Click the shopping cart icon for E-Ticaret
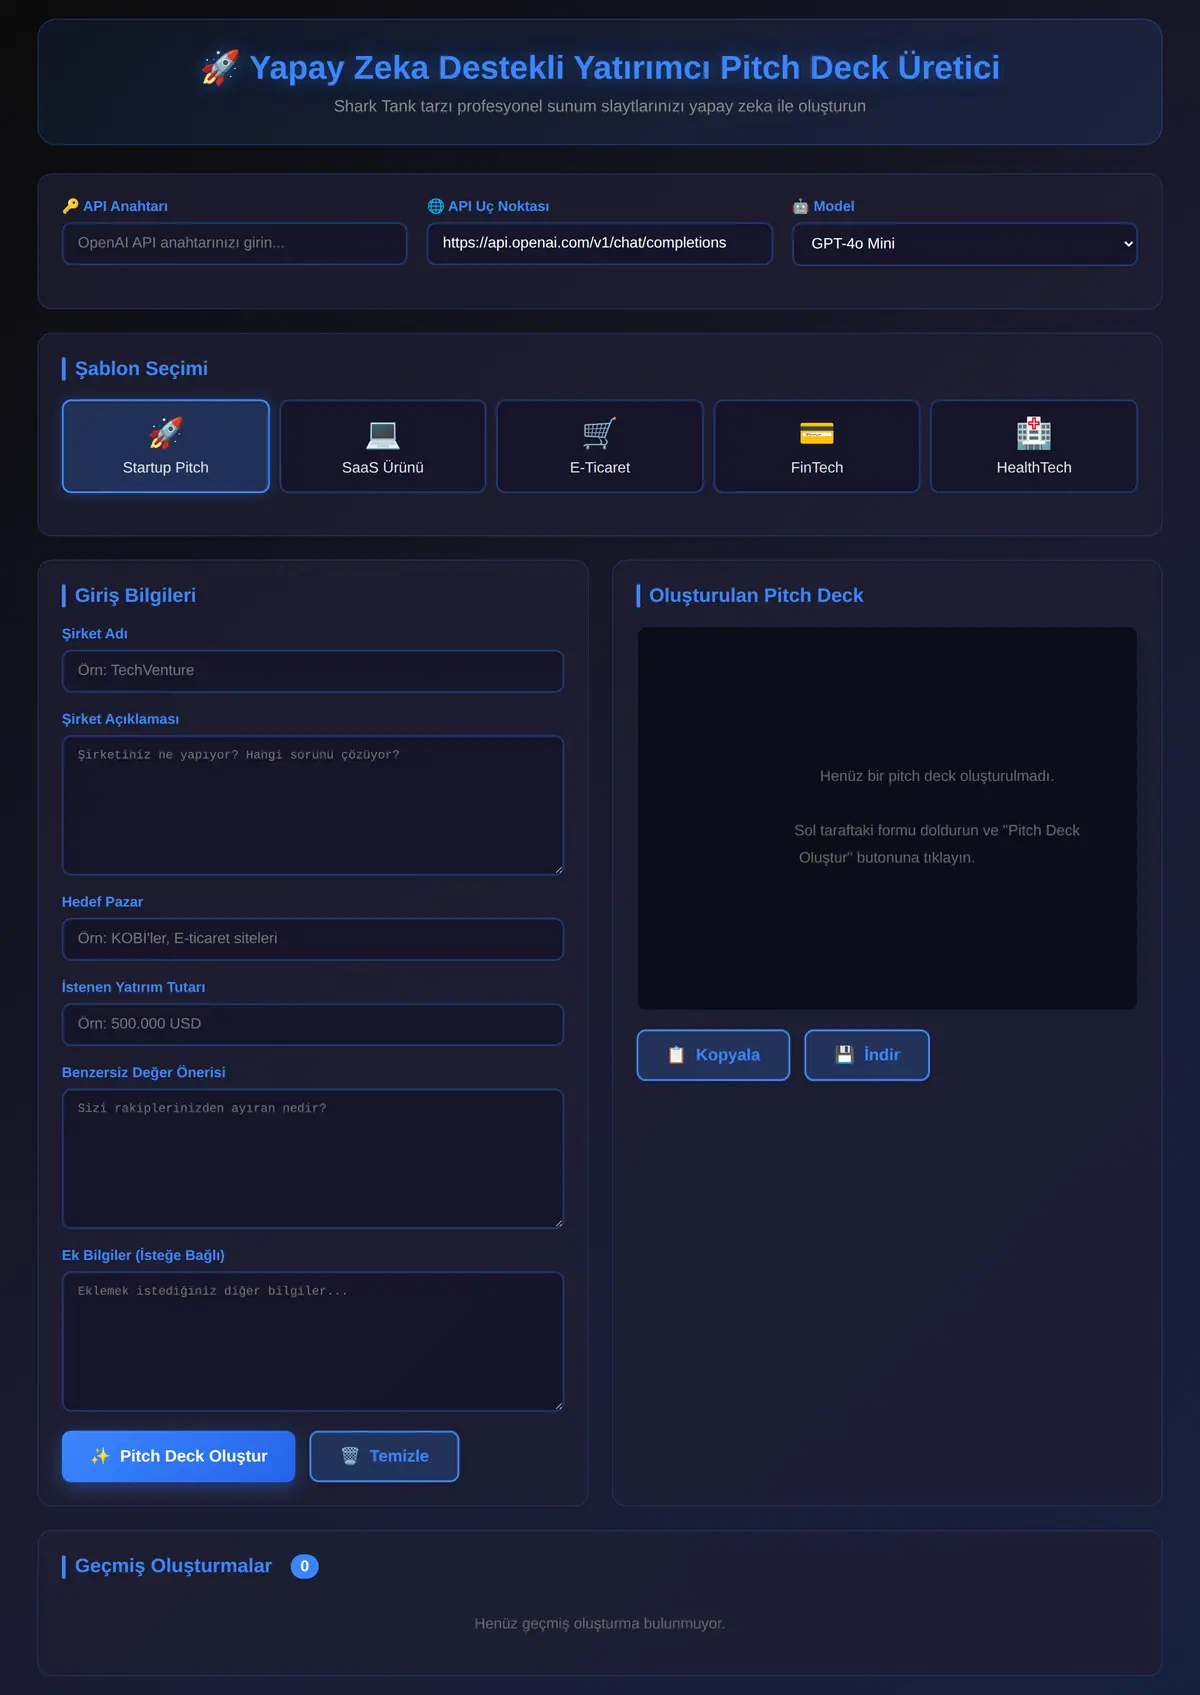Image resolution: width=1200 pixels, height=1695 pixels. click(x=600, y=434)
